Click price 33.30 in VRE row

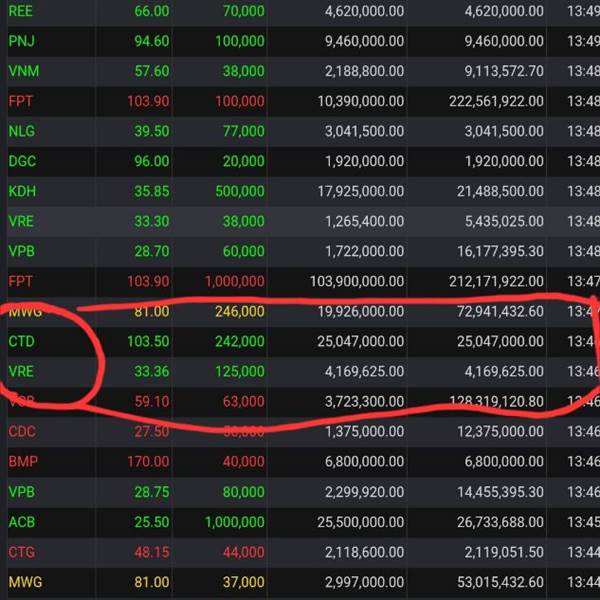click(x=152, y=221)
